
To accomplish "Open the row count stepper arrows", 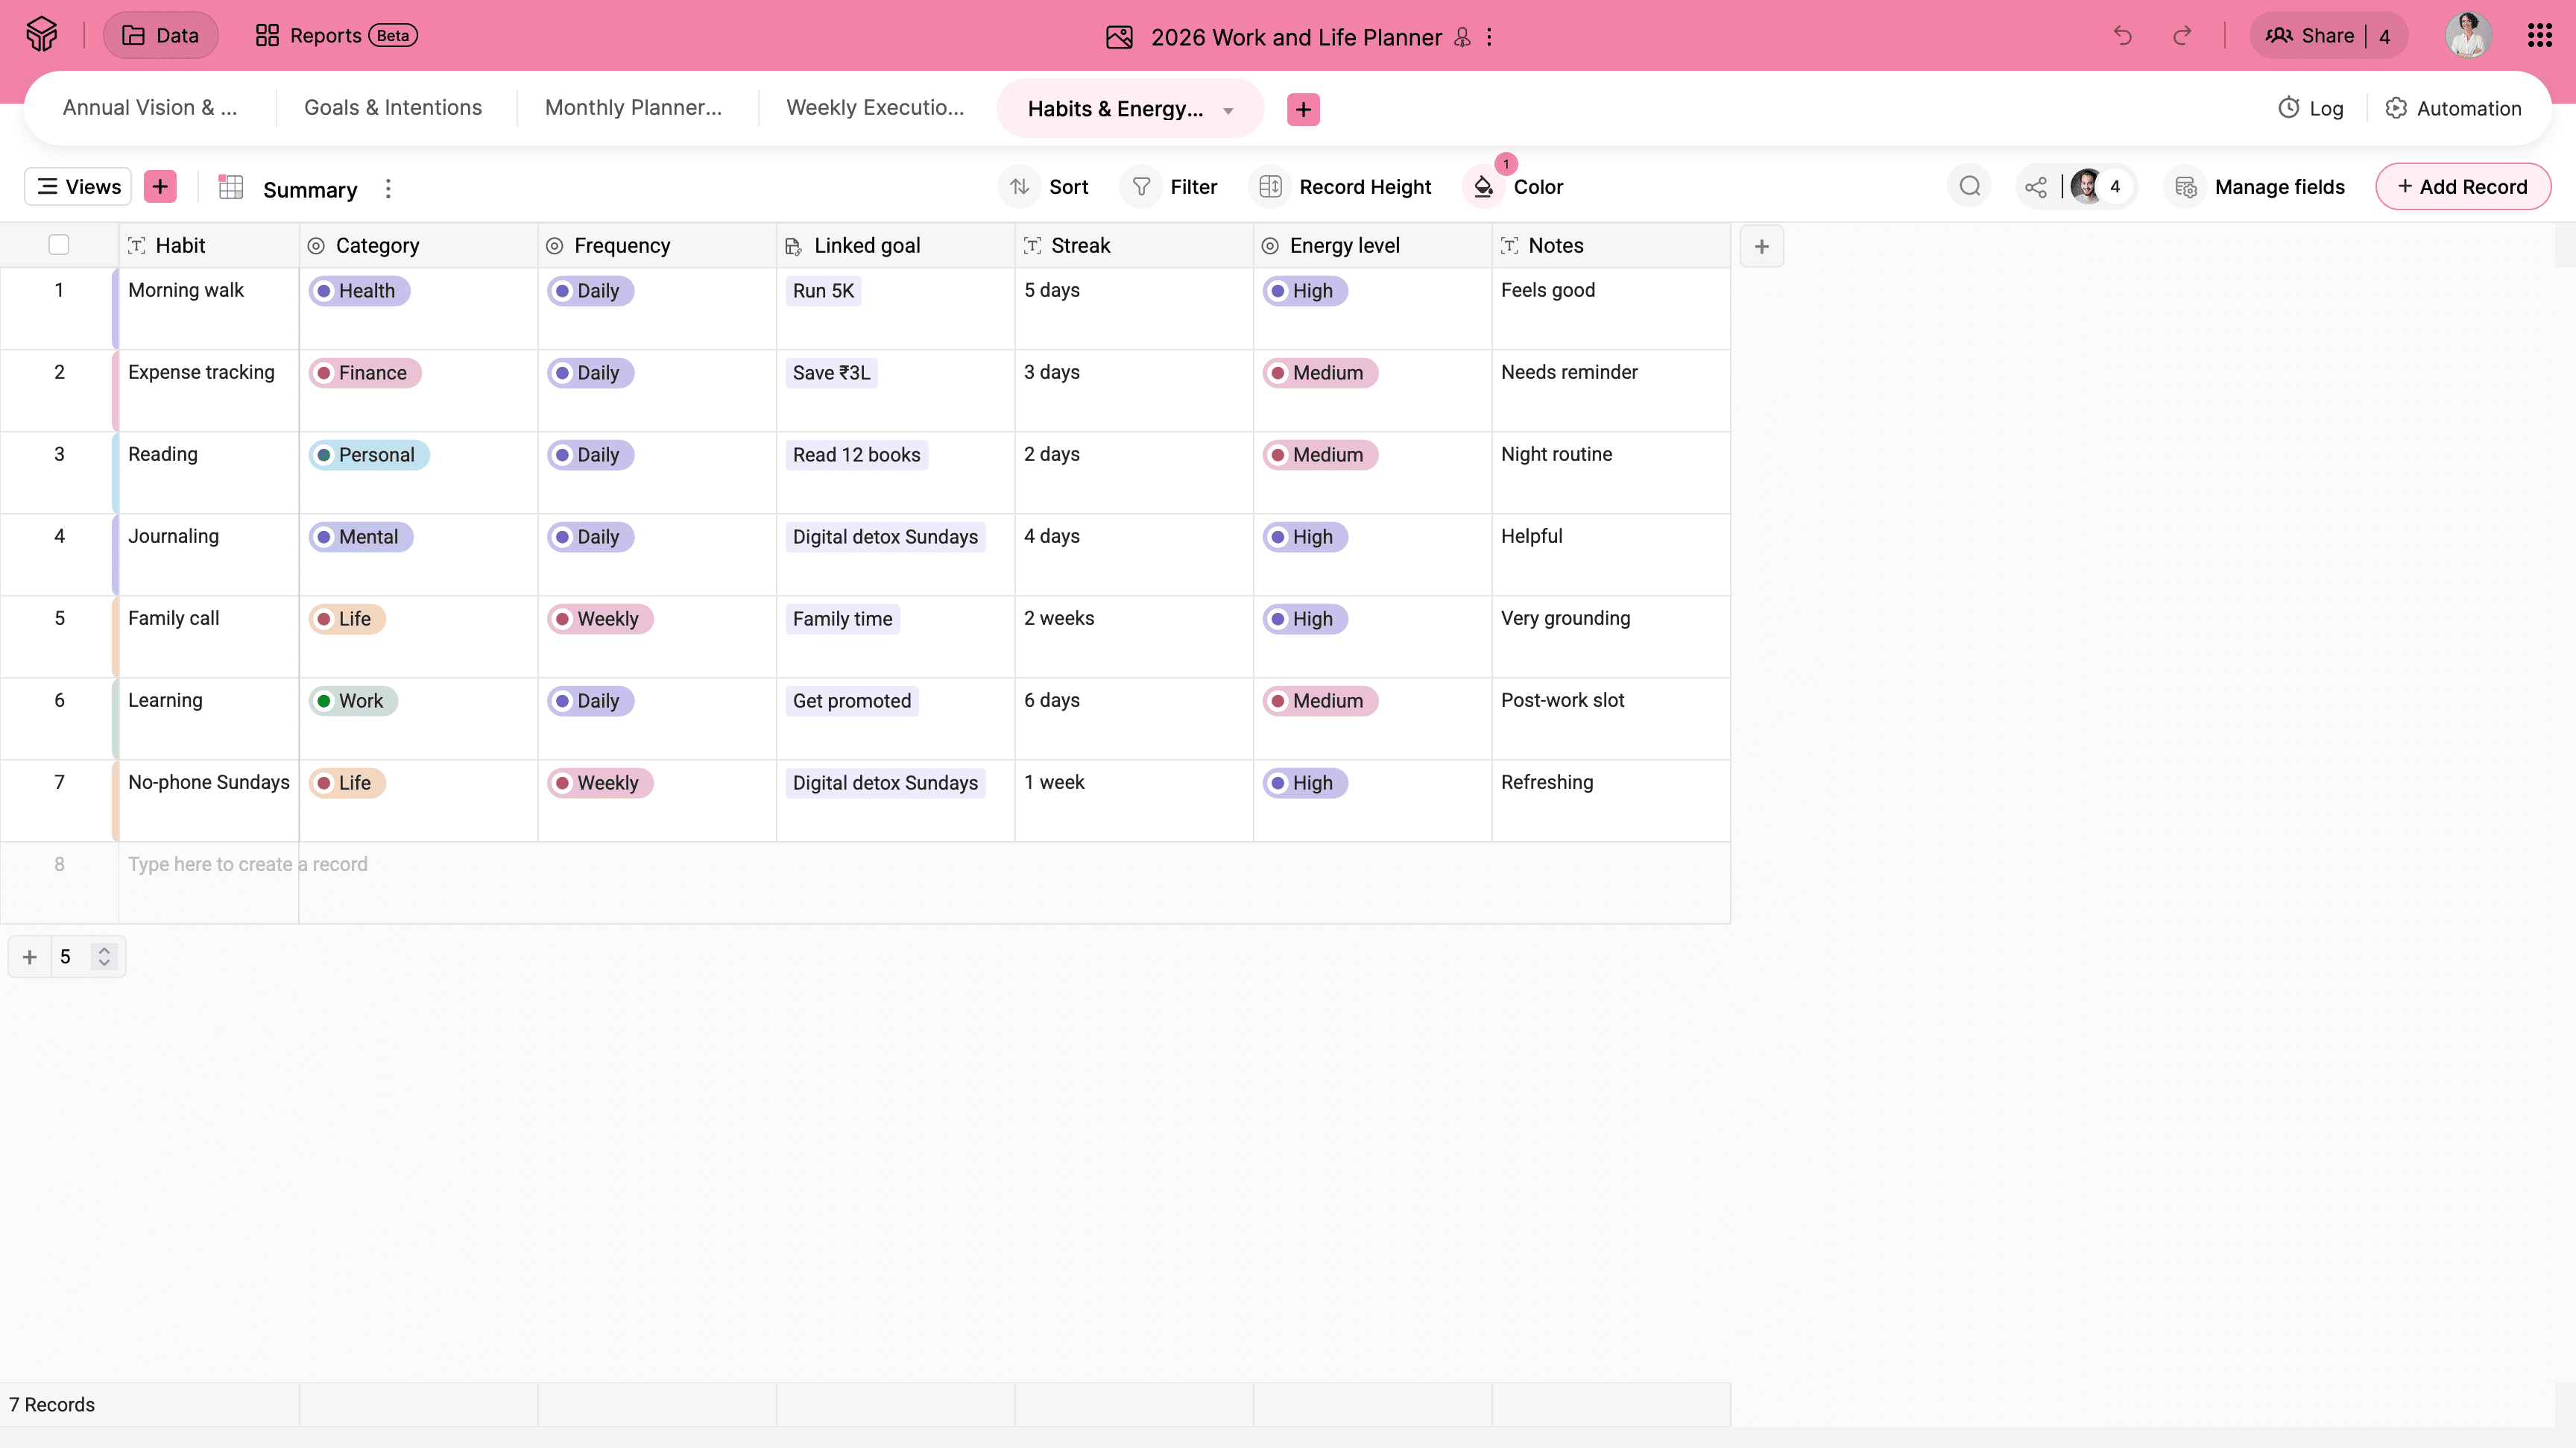I will pos(104,957).
